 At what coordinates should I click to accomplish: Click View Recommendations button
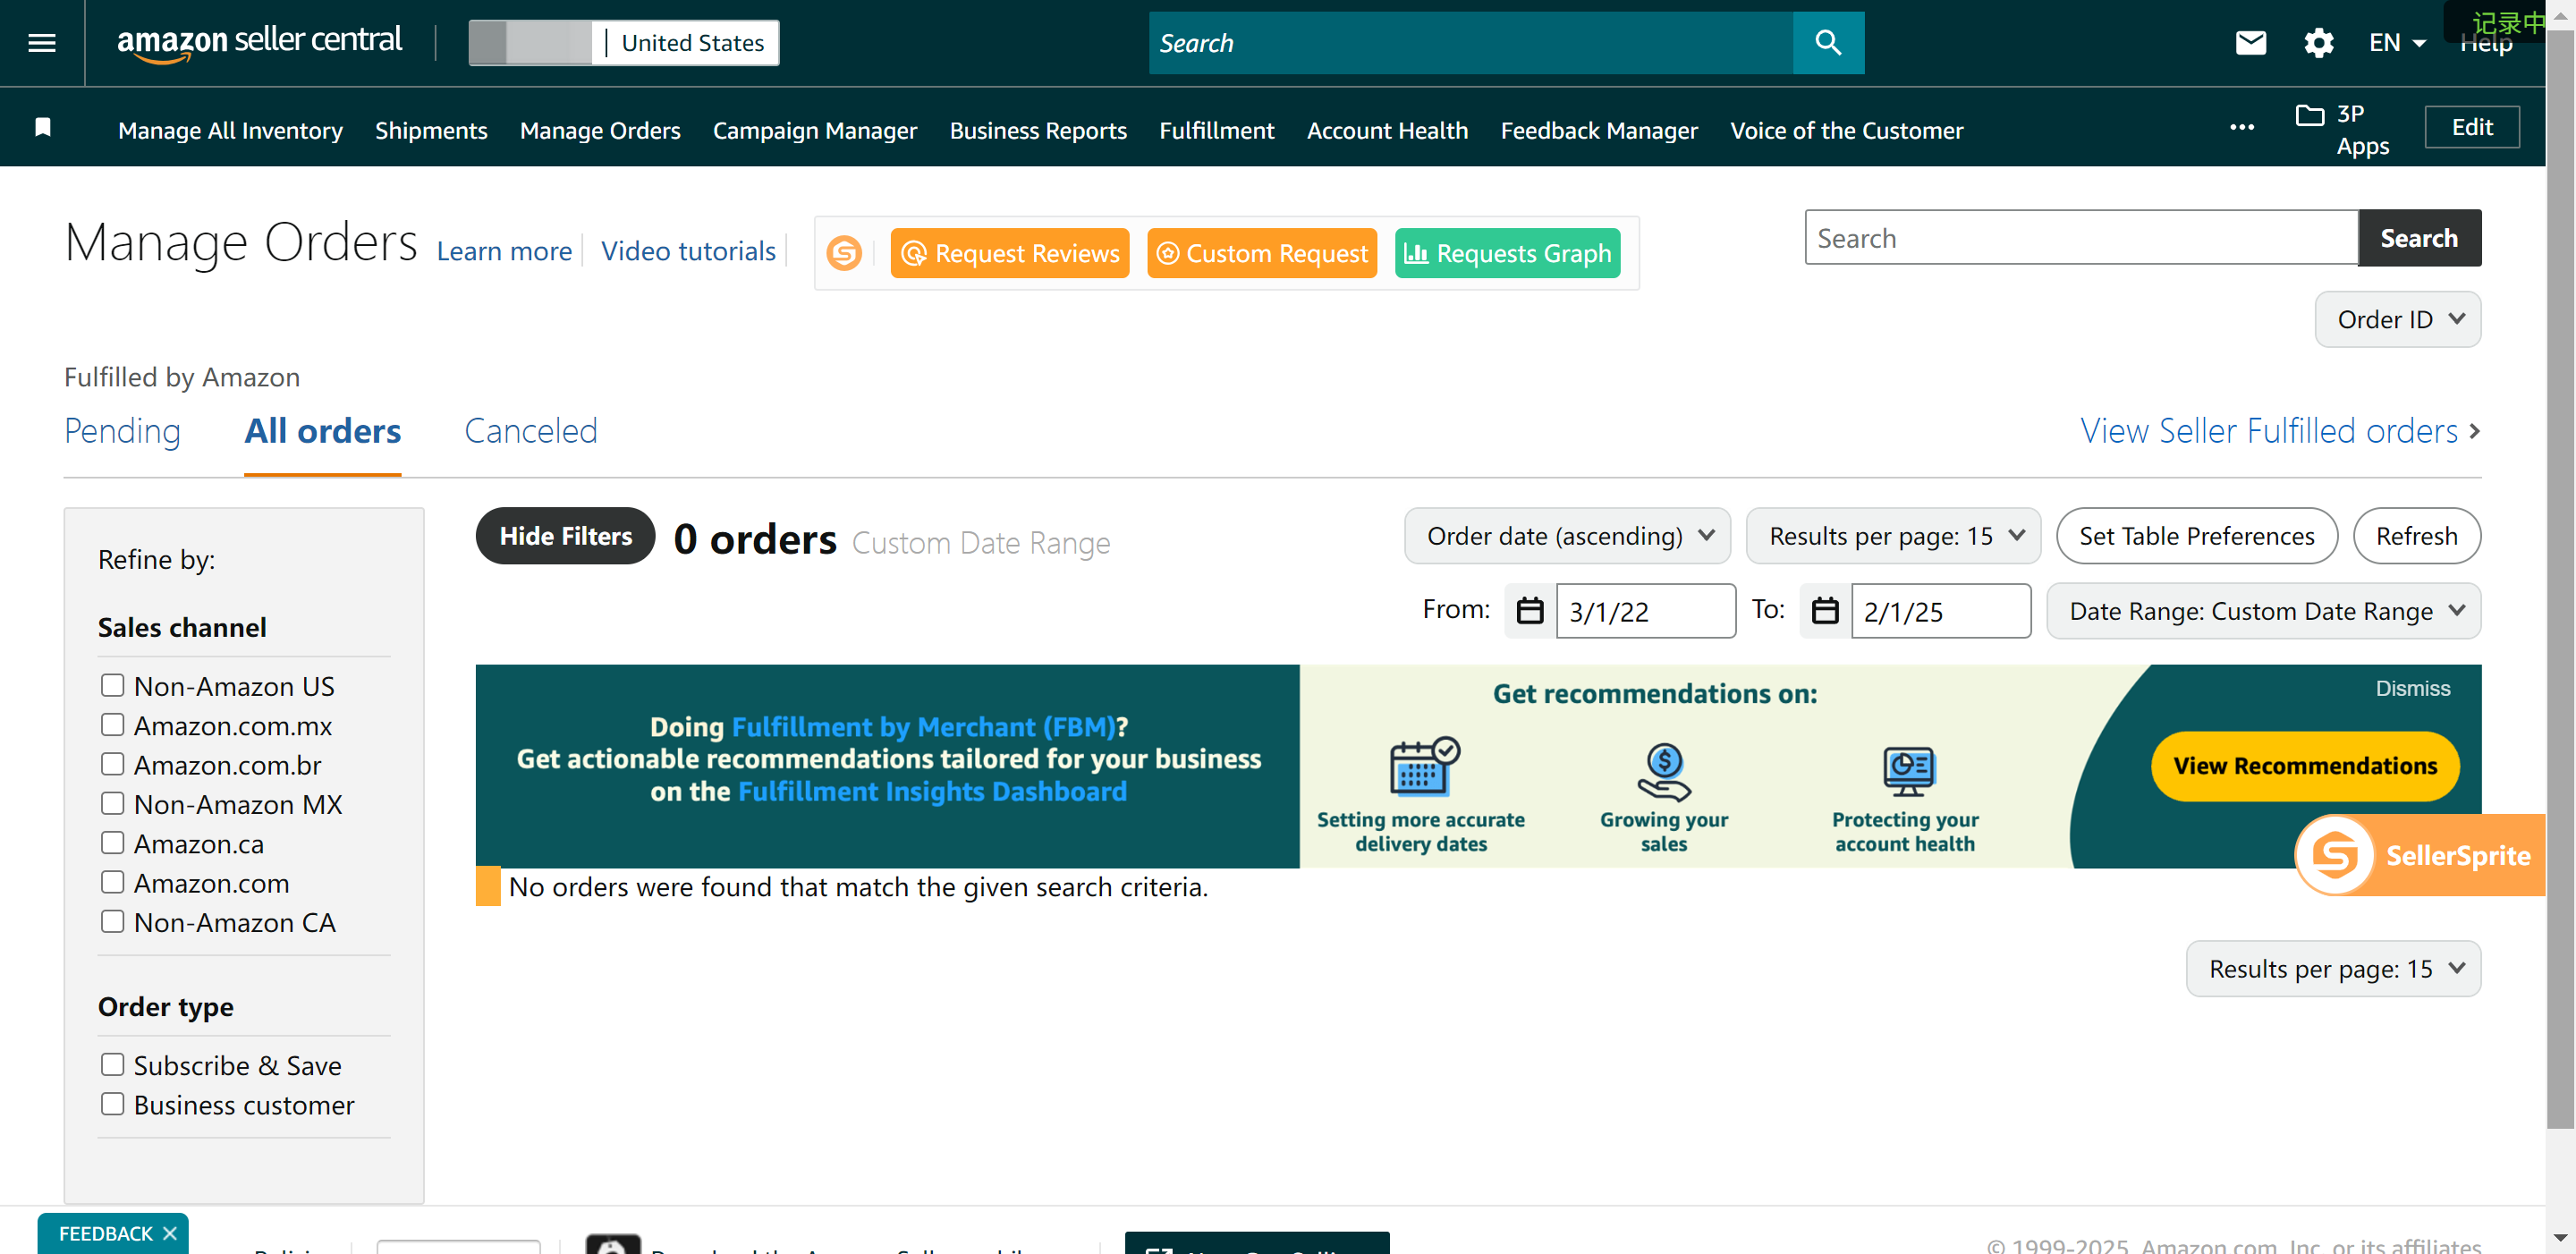2304,766
